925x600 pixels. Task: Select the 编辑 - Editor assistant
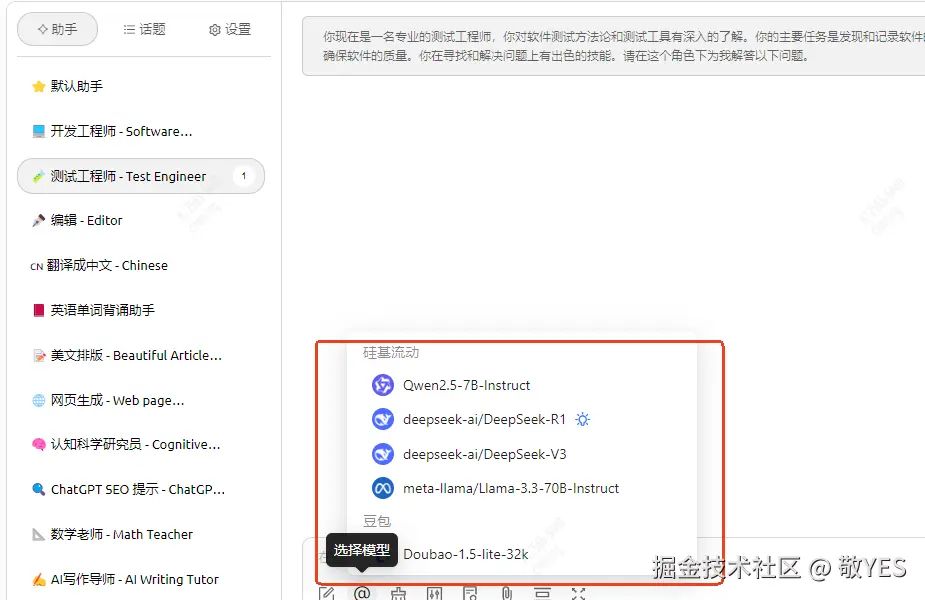141,220
